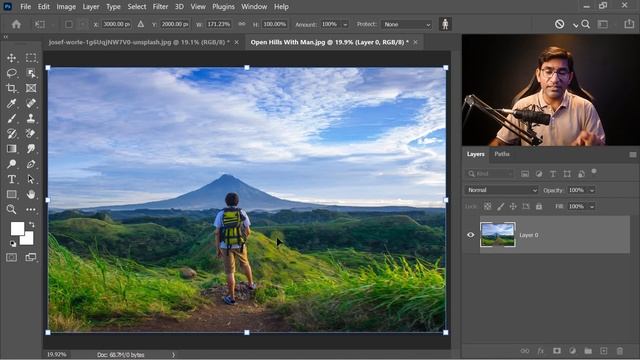Open the Edit Toolbar three-dots menu

pos(31,209)
